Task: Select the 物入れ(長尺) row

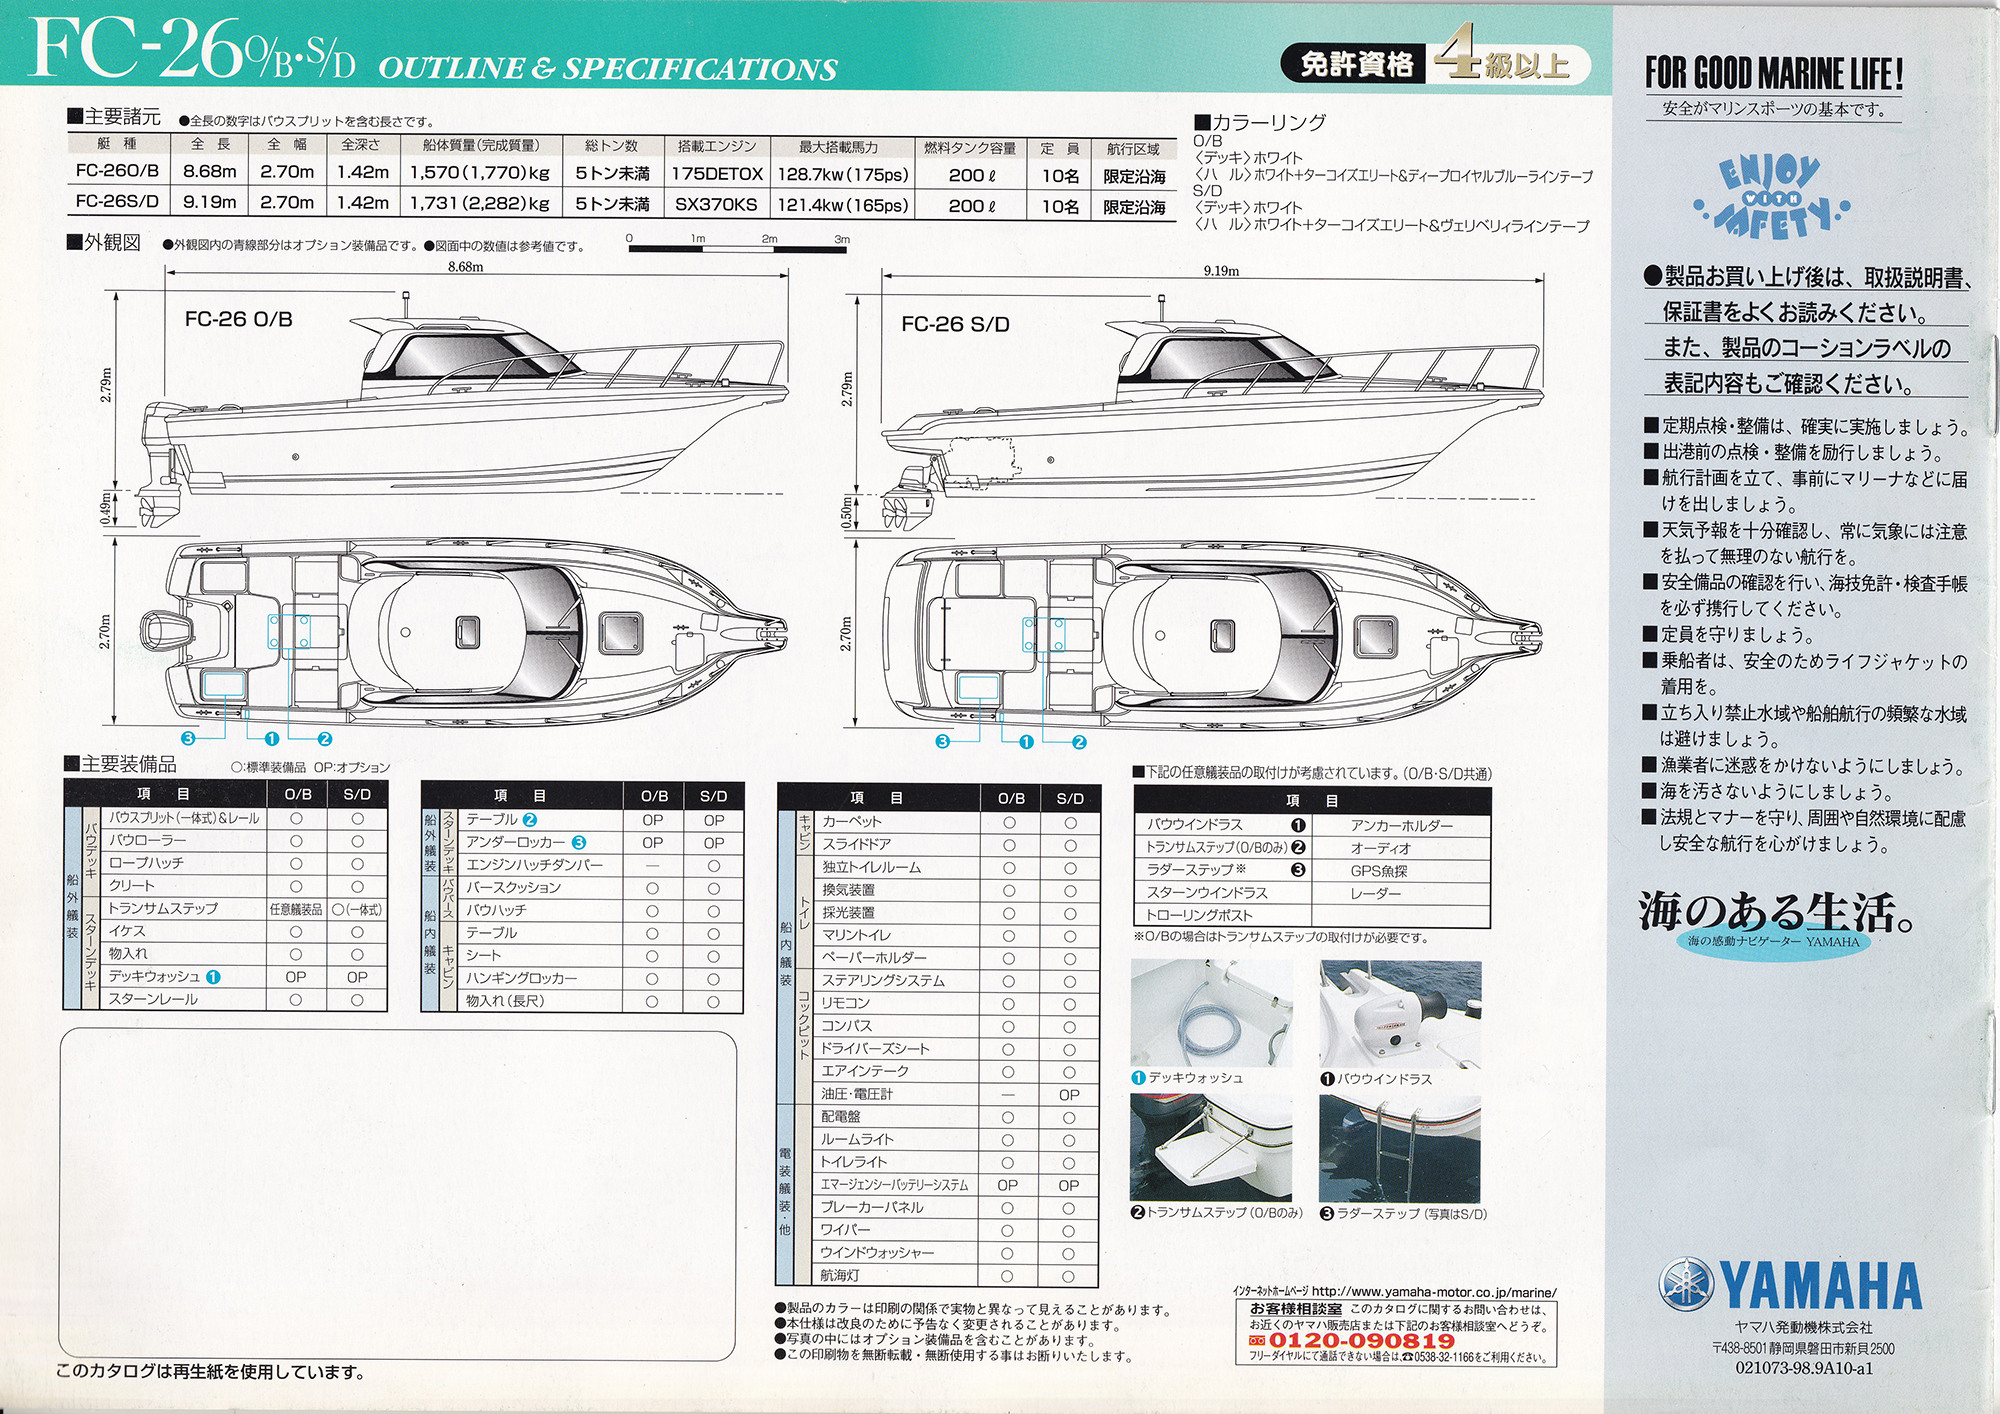Action: [x=600, y=1001]
